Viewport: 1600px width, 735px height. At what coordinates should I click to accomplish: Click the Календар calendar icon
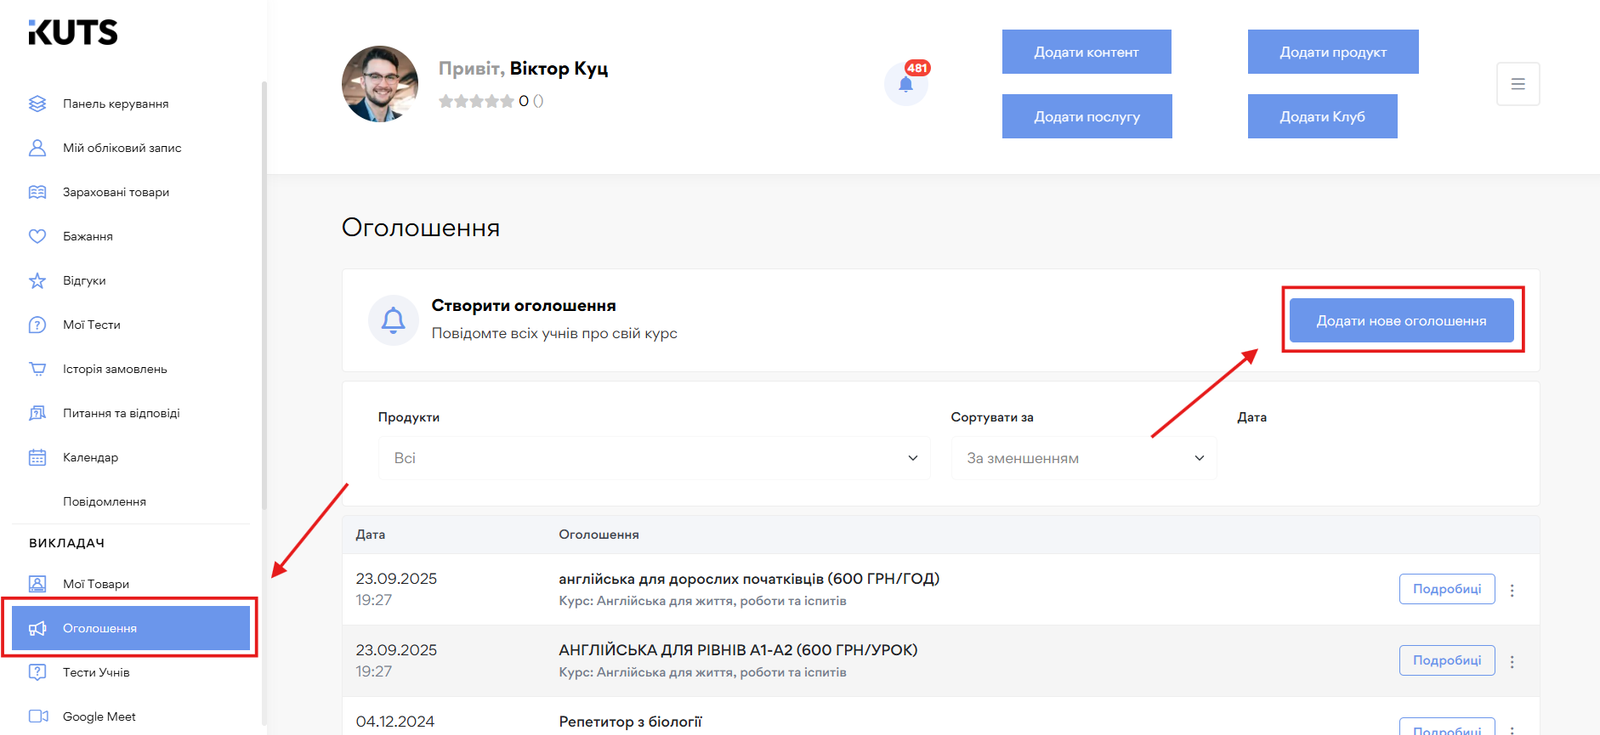click(37, 457)
